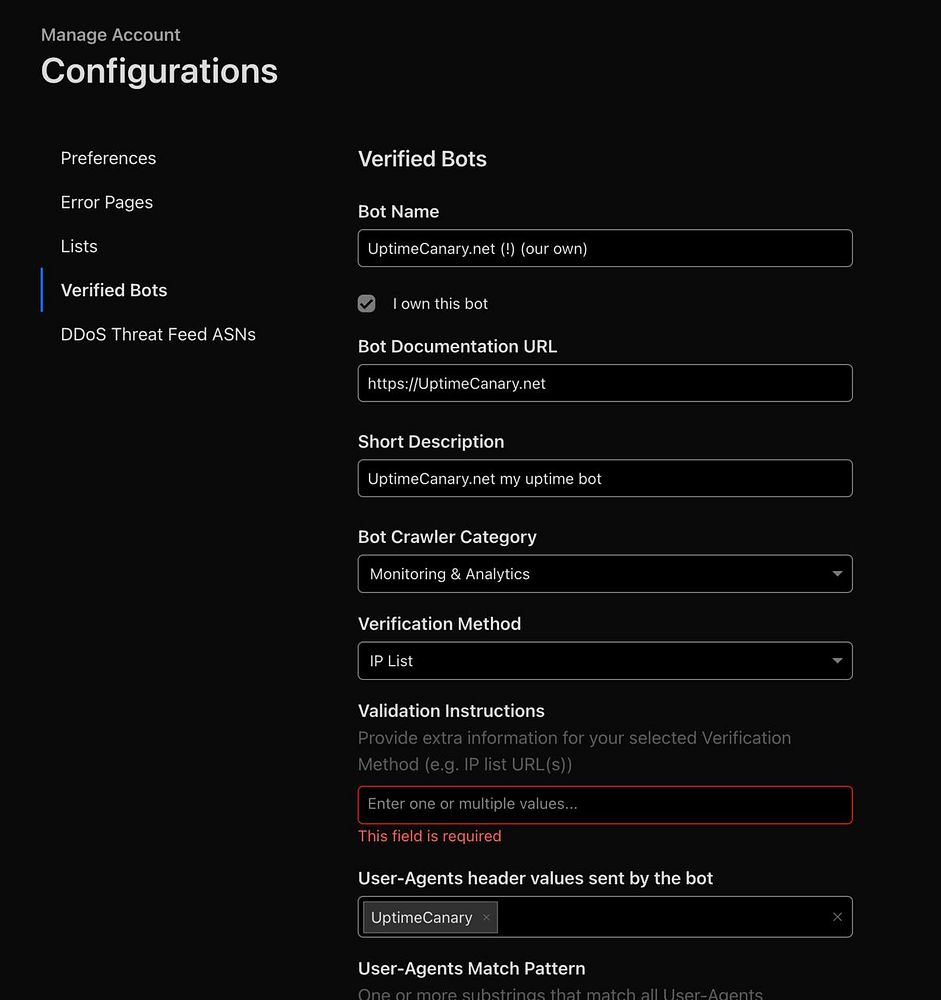Focus the required Validation Instructions field
The height and width of the screenshot is (1000, 941).
(604, 805)
